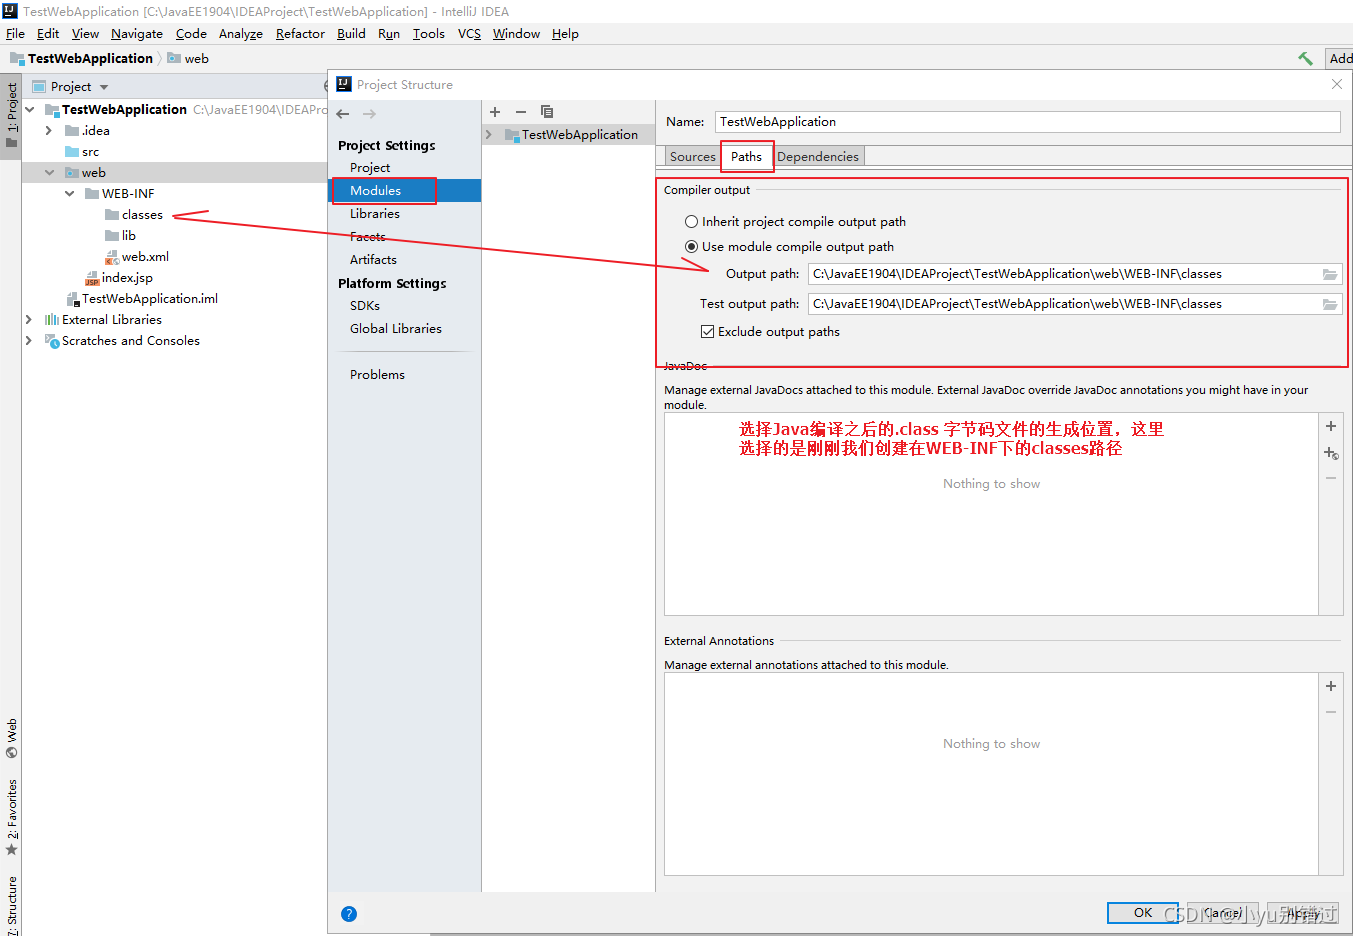Image resolution: width=1353 pixels, height=936 pixels.
Task: Expand Scratches and Consoles node
Action: click(x=29, y=341)
